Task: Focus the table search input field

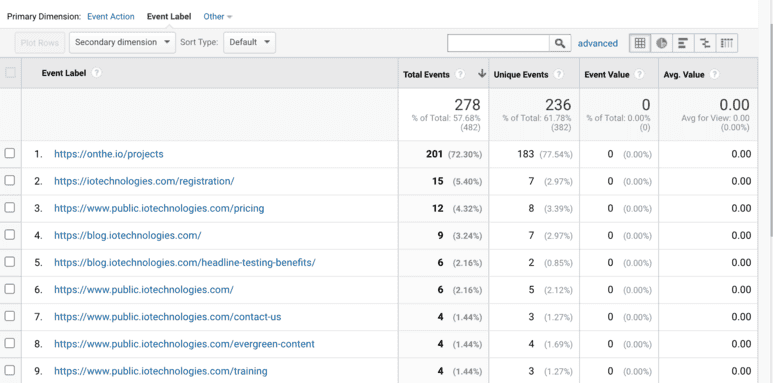Action: click(x=498, y=43)
